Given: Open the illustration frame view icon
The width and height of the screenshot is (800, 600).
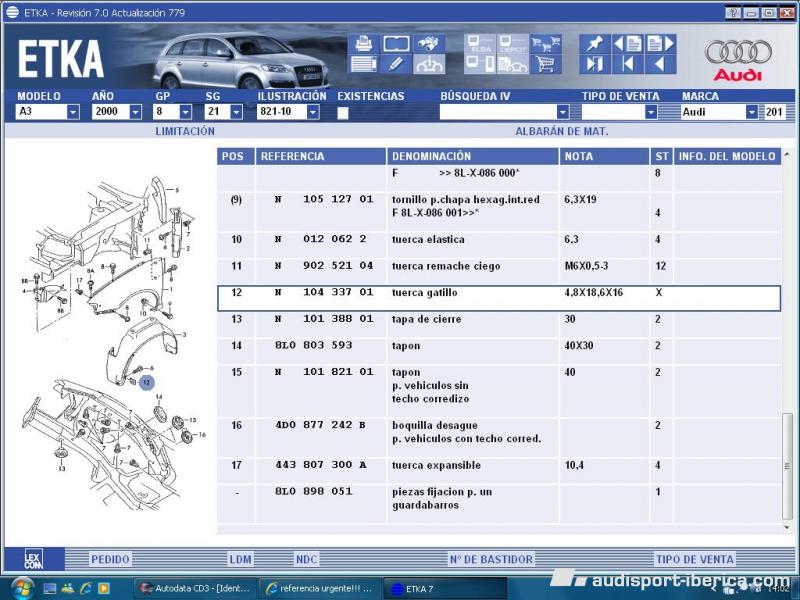Looking at the screenshot, I should point(396,44).
